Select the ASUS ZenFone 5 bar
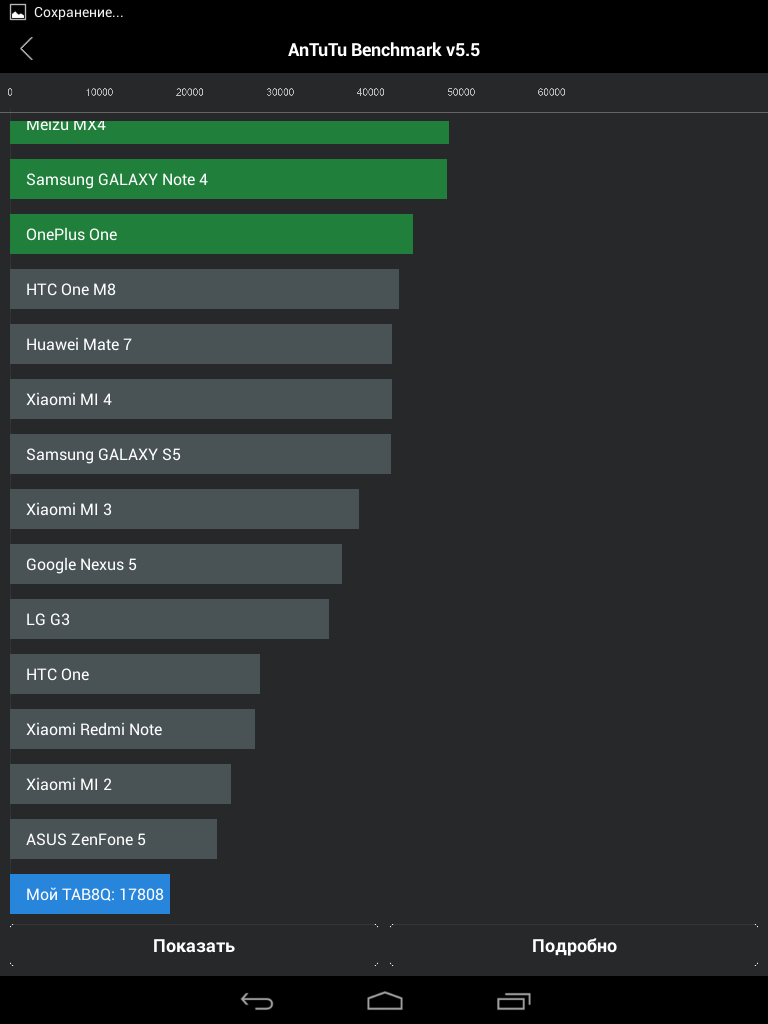 114,839
